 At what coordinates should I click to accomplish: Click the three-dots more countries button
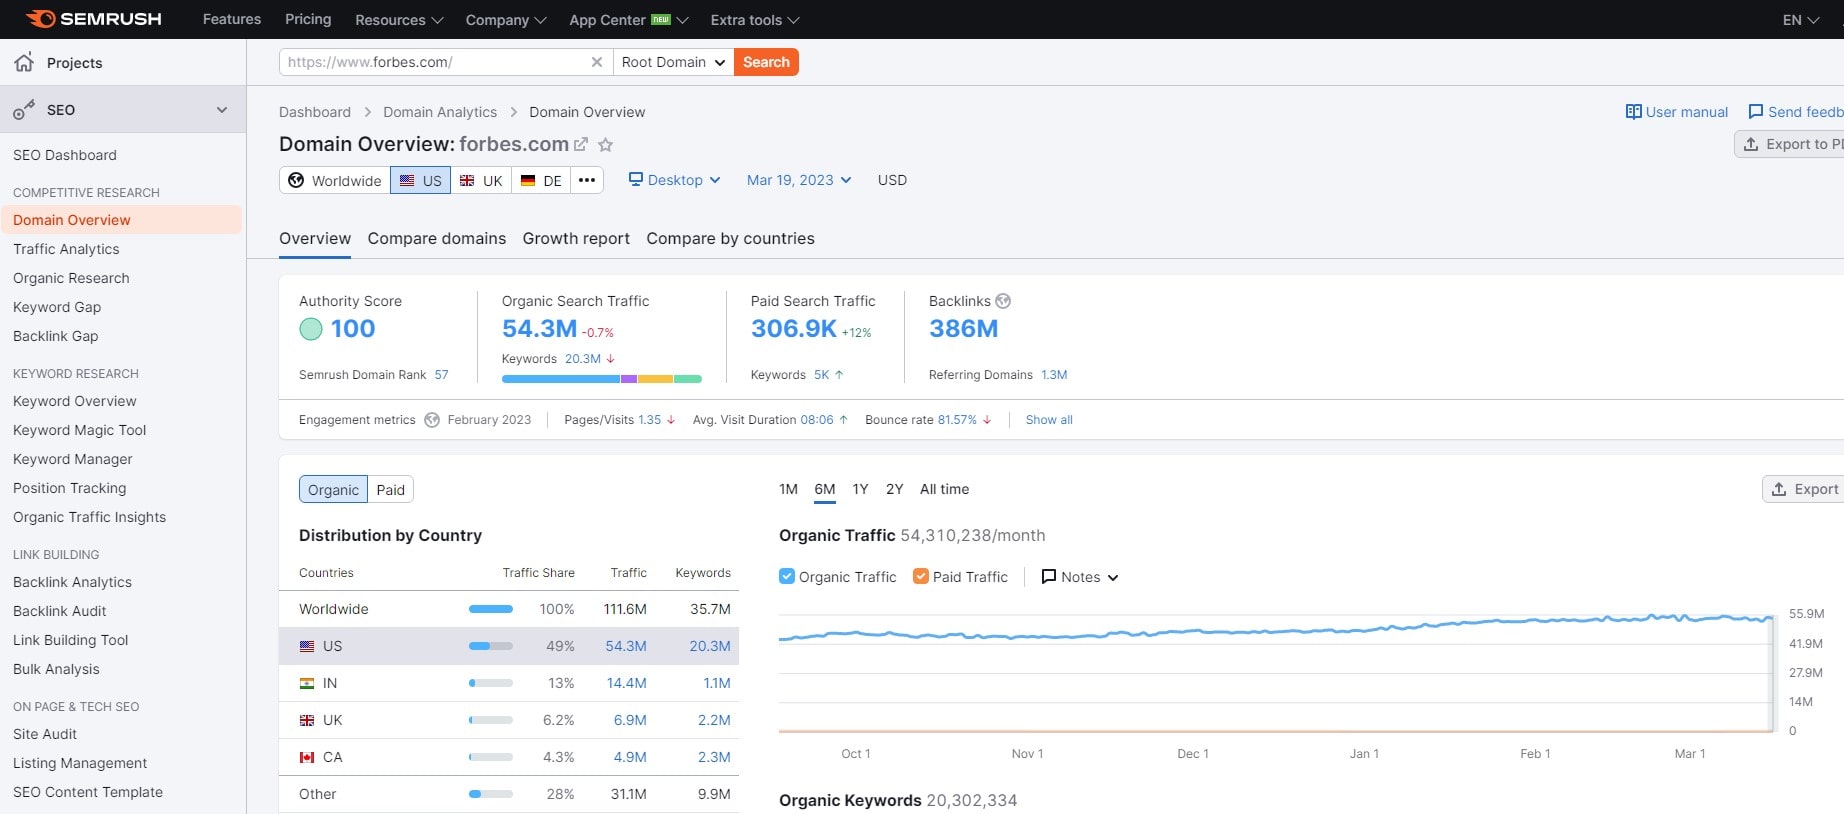click(587, 180)
